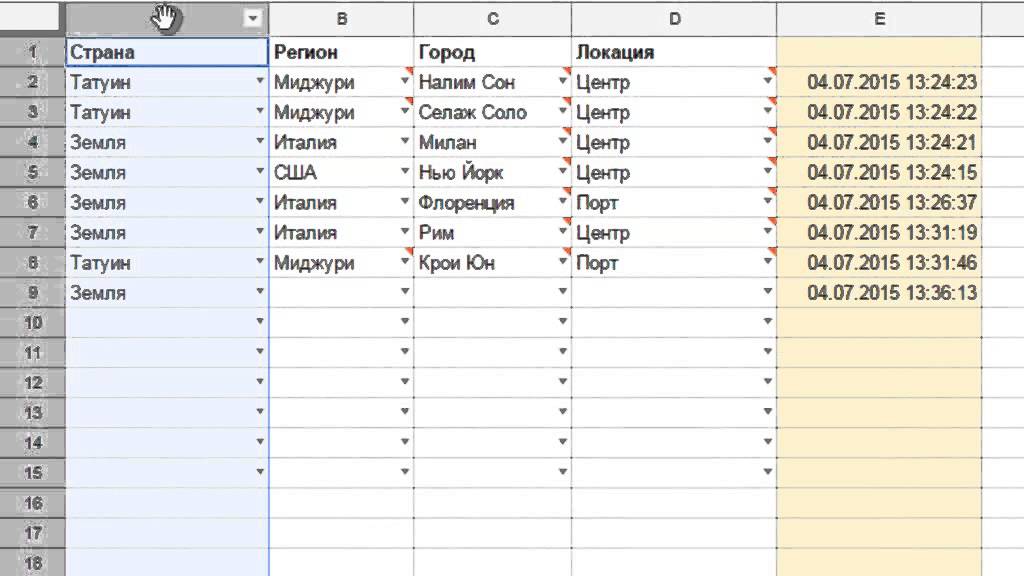The image size is (1024, 576).
Task: Select the Страна header cell
Action: point(166,52)
